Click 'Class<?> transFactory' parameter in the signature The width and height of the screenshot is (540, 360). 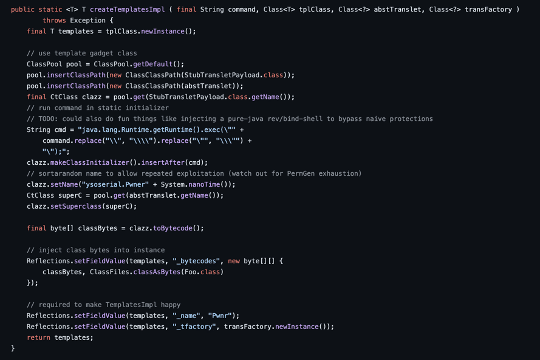[x=470, y=10]
